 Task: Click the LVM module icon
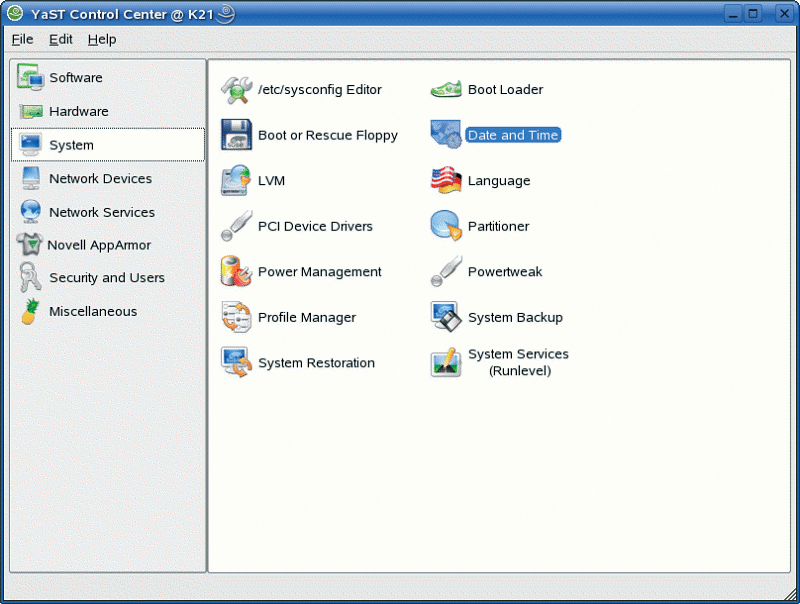pyautogui.click(x=236, y=180)
